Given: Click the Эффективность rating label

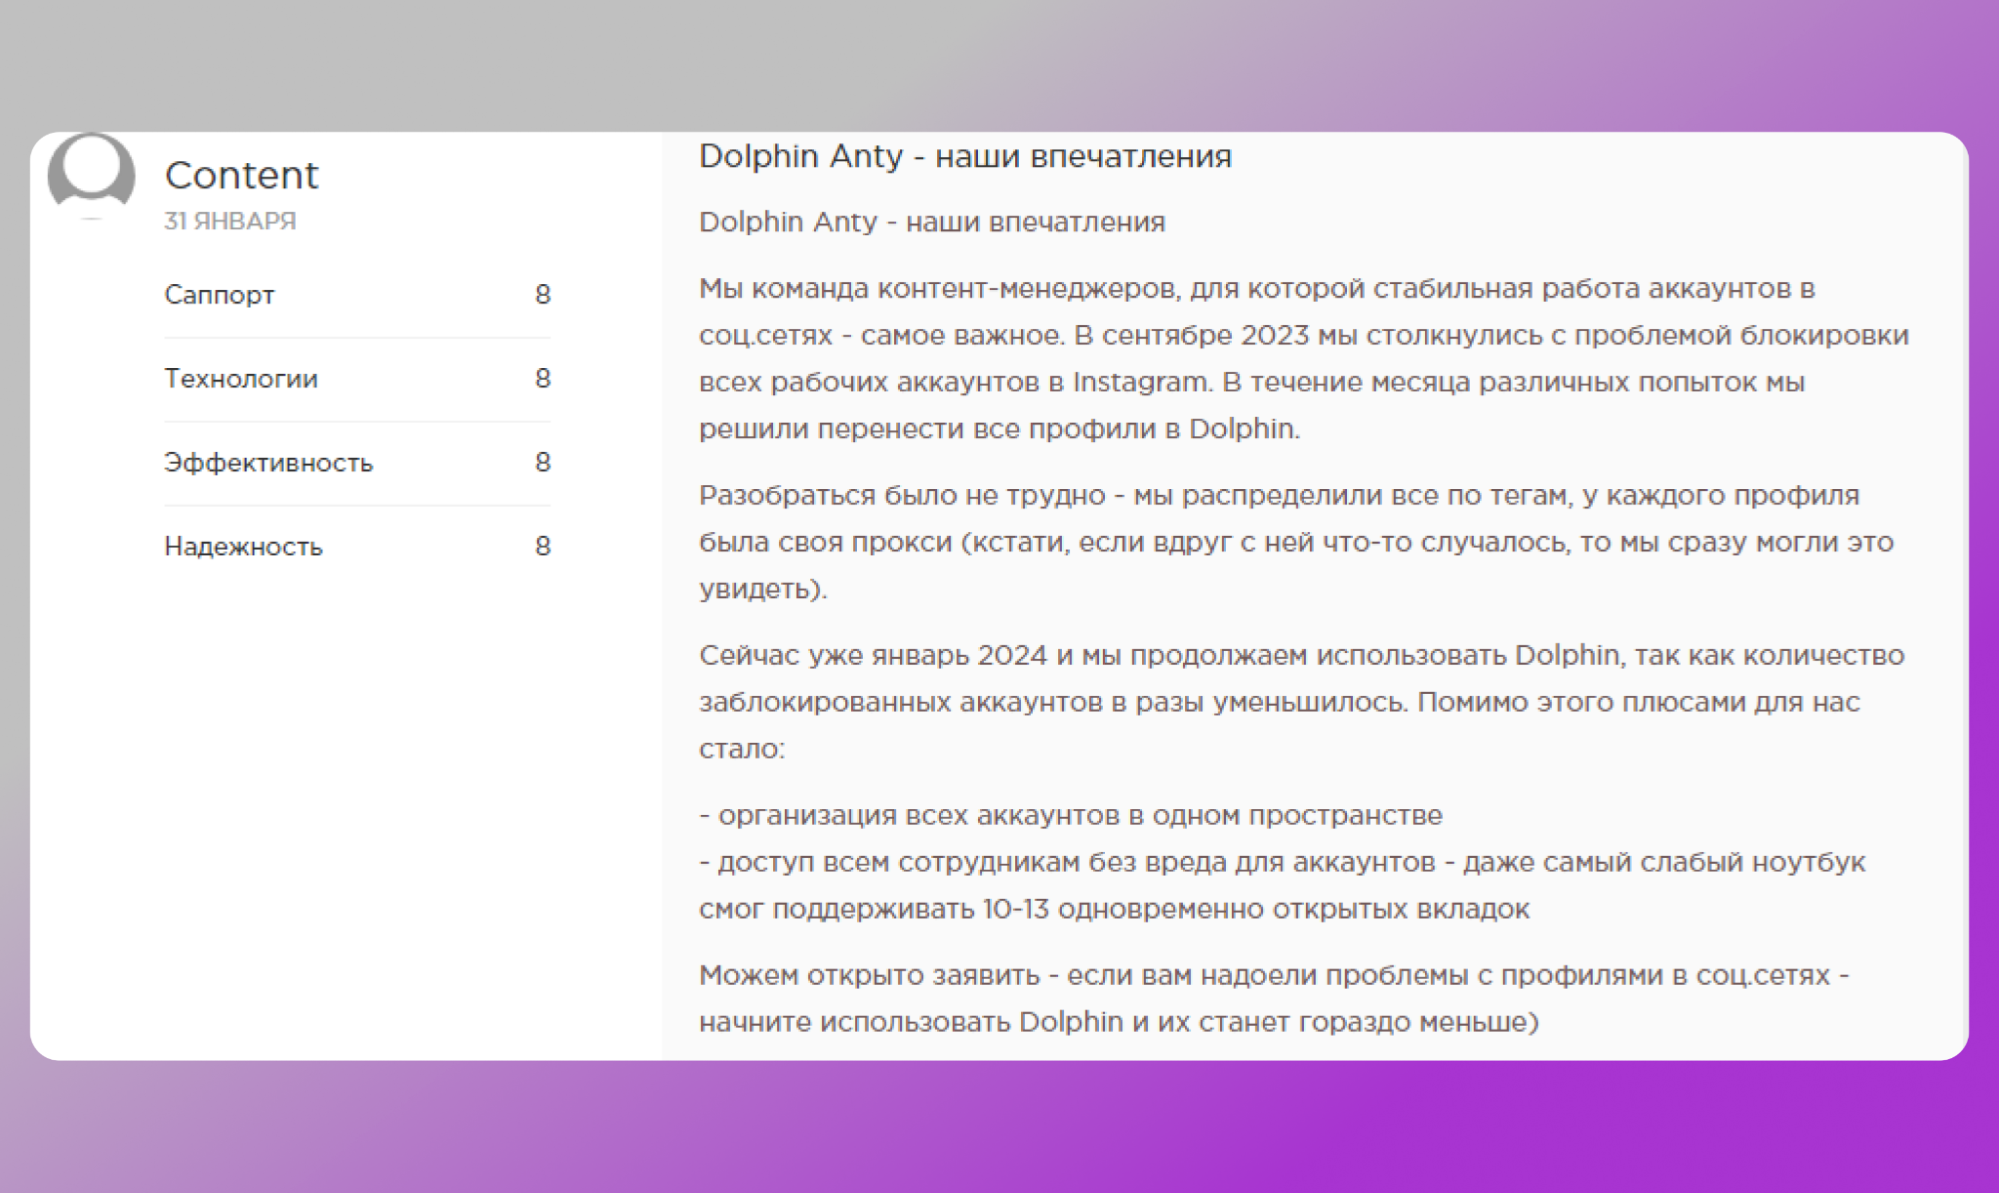Looking at the screenshot, I should coord(268,462).
